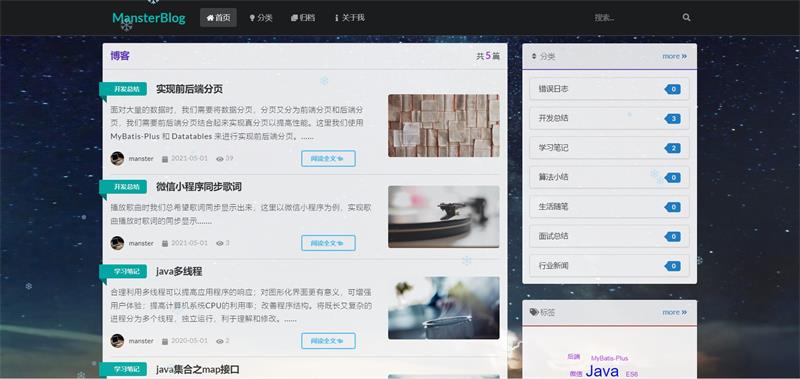Click eye views icon on 微信小程序同步歌词
Image resolution: width=800 pixels, height=379 pixels.
[x=220, y=244]
